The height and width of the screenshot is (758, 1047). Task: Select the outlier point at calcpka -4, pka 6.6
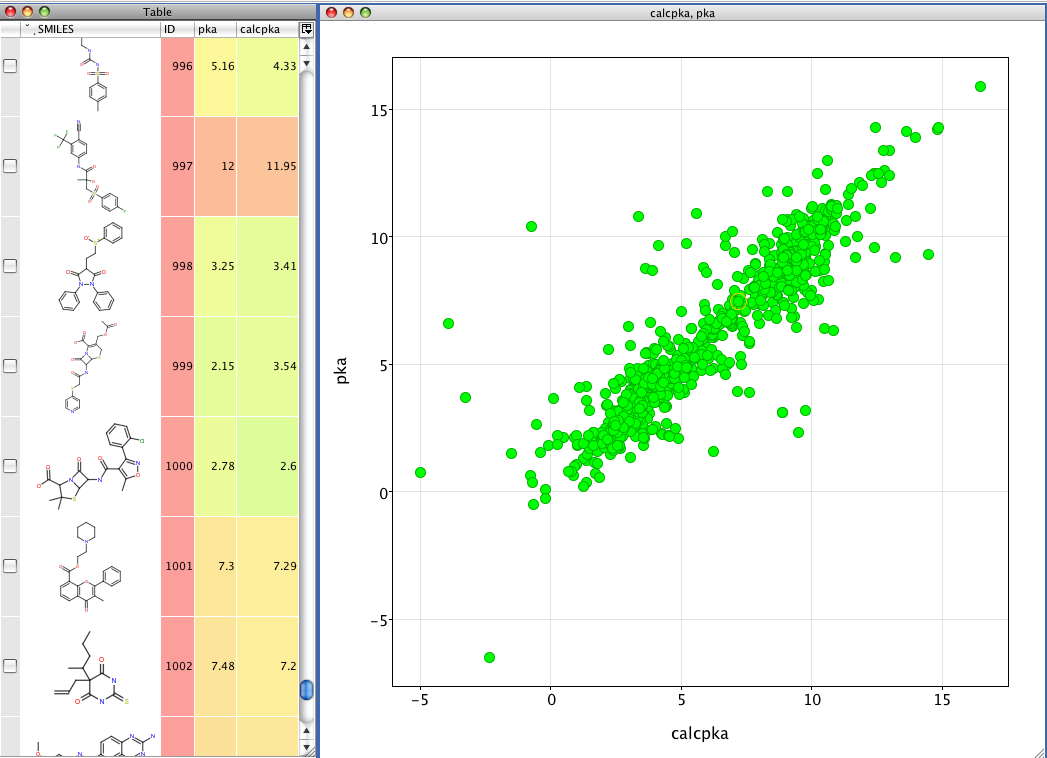point(448,323)
